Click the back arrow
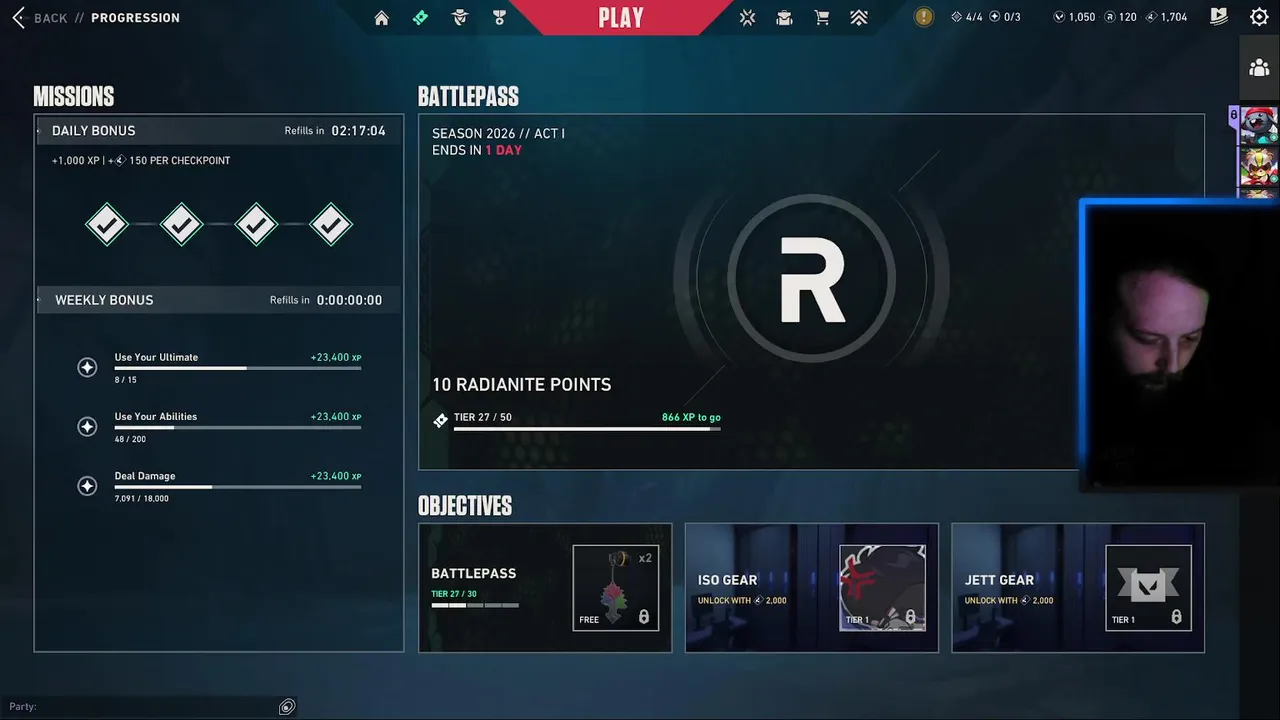Viewport: 1280px width, 720px height. click(18, 18)
